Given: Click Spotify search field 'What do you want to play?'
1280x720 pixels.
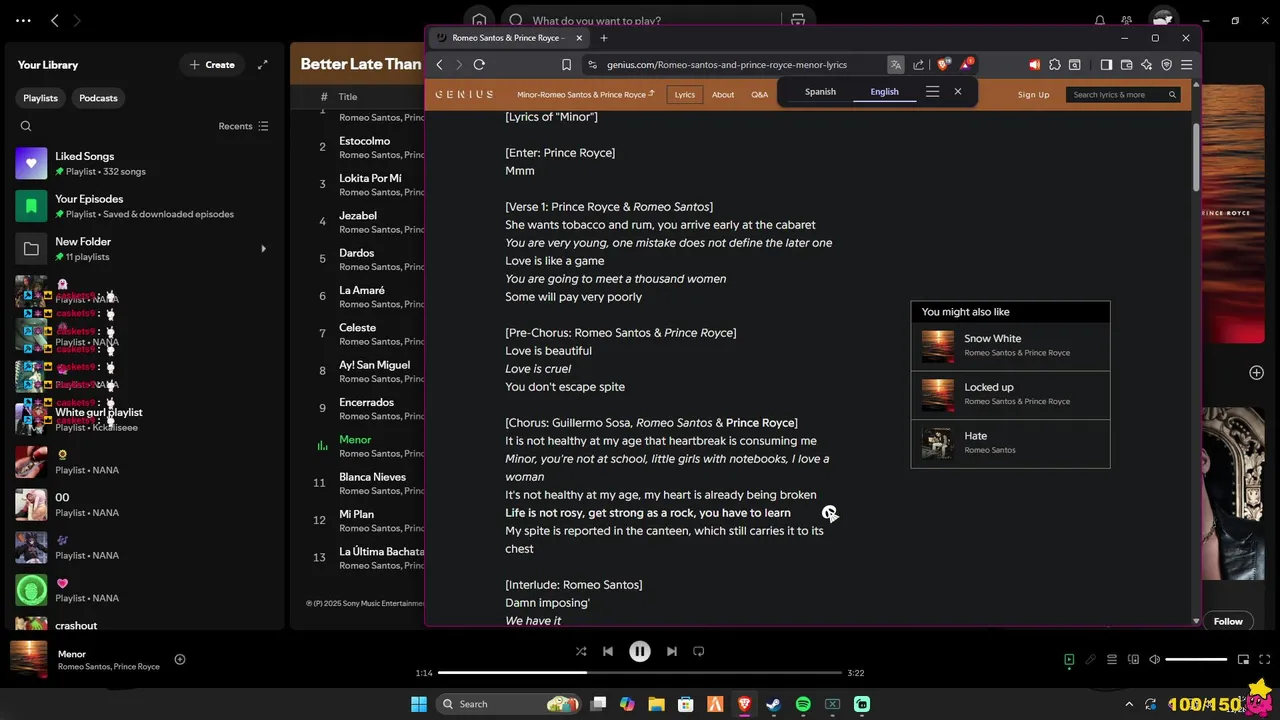Looking at the screenshot, I should (640, 20).
